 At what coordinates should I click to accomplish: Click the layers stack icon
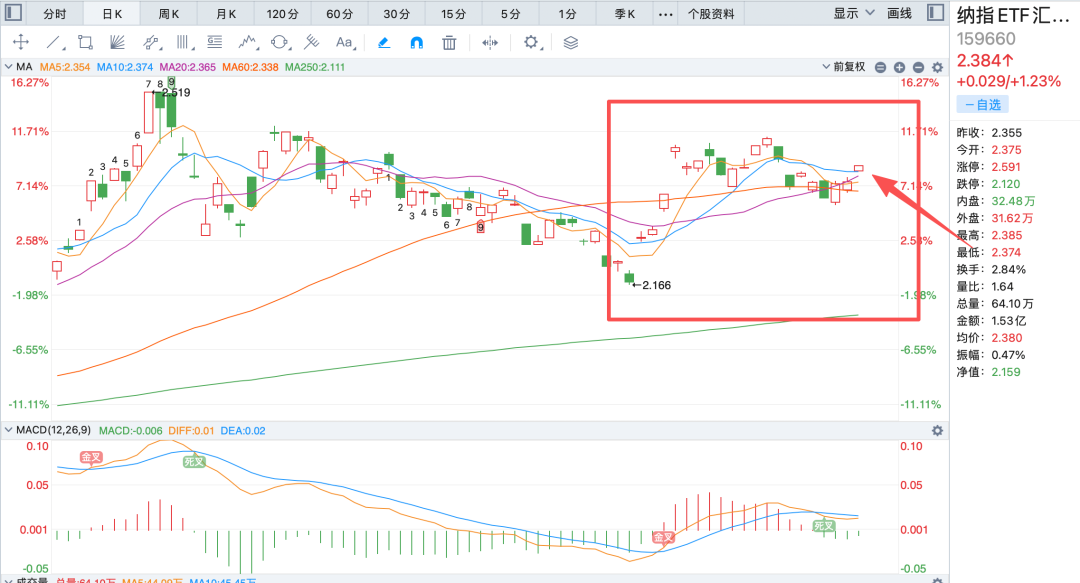pyautogui.click(x=570, y=43)
